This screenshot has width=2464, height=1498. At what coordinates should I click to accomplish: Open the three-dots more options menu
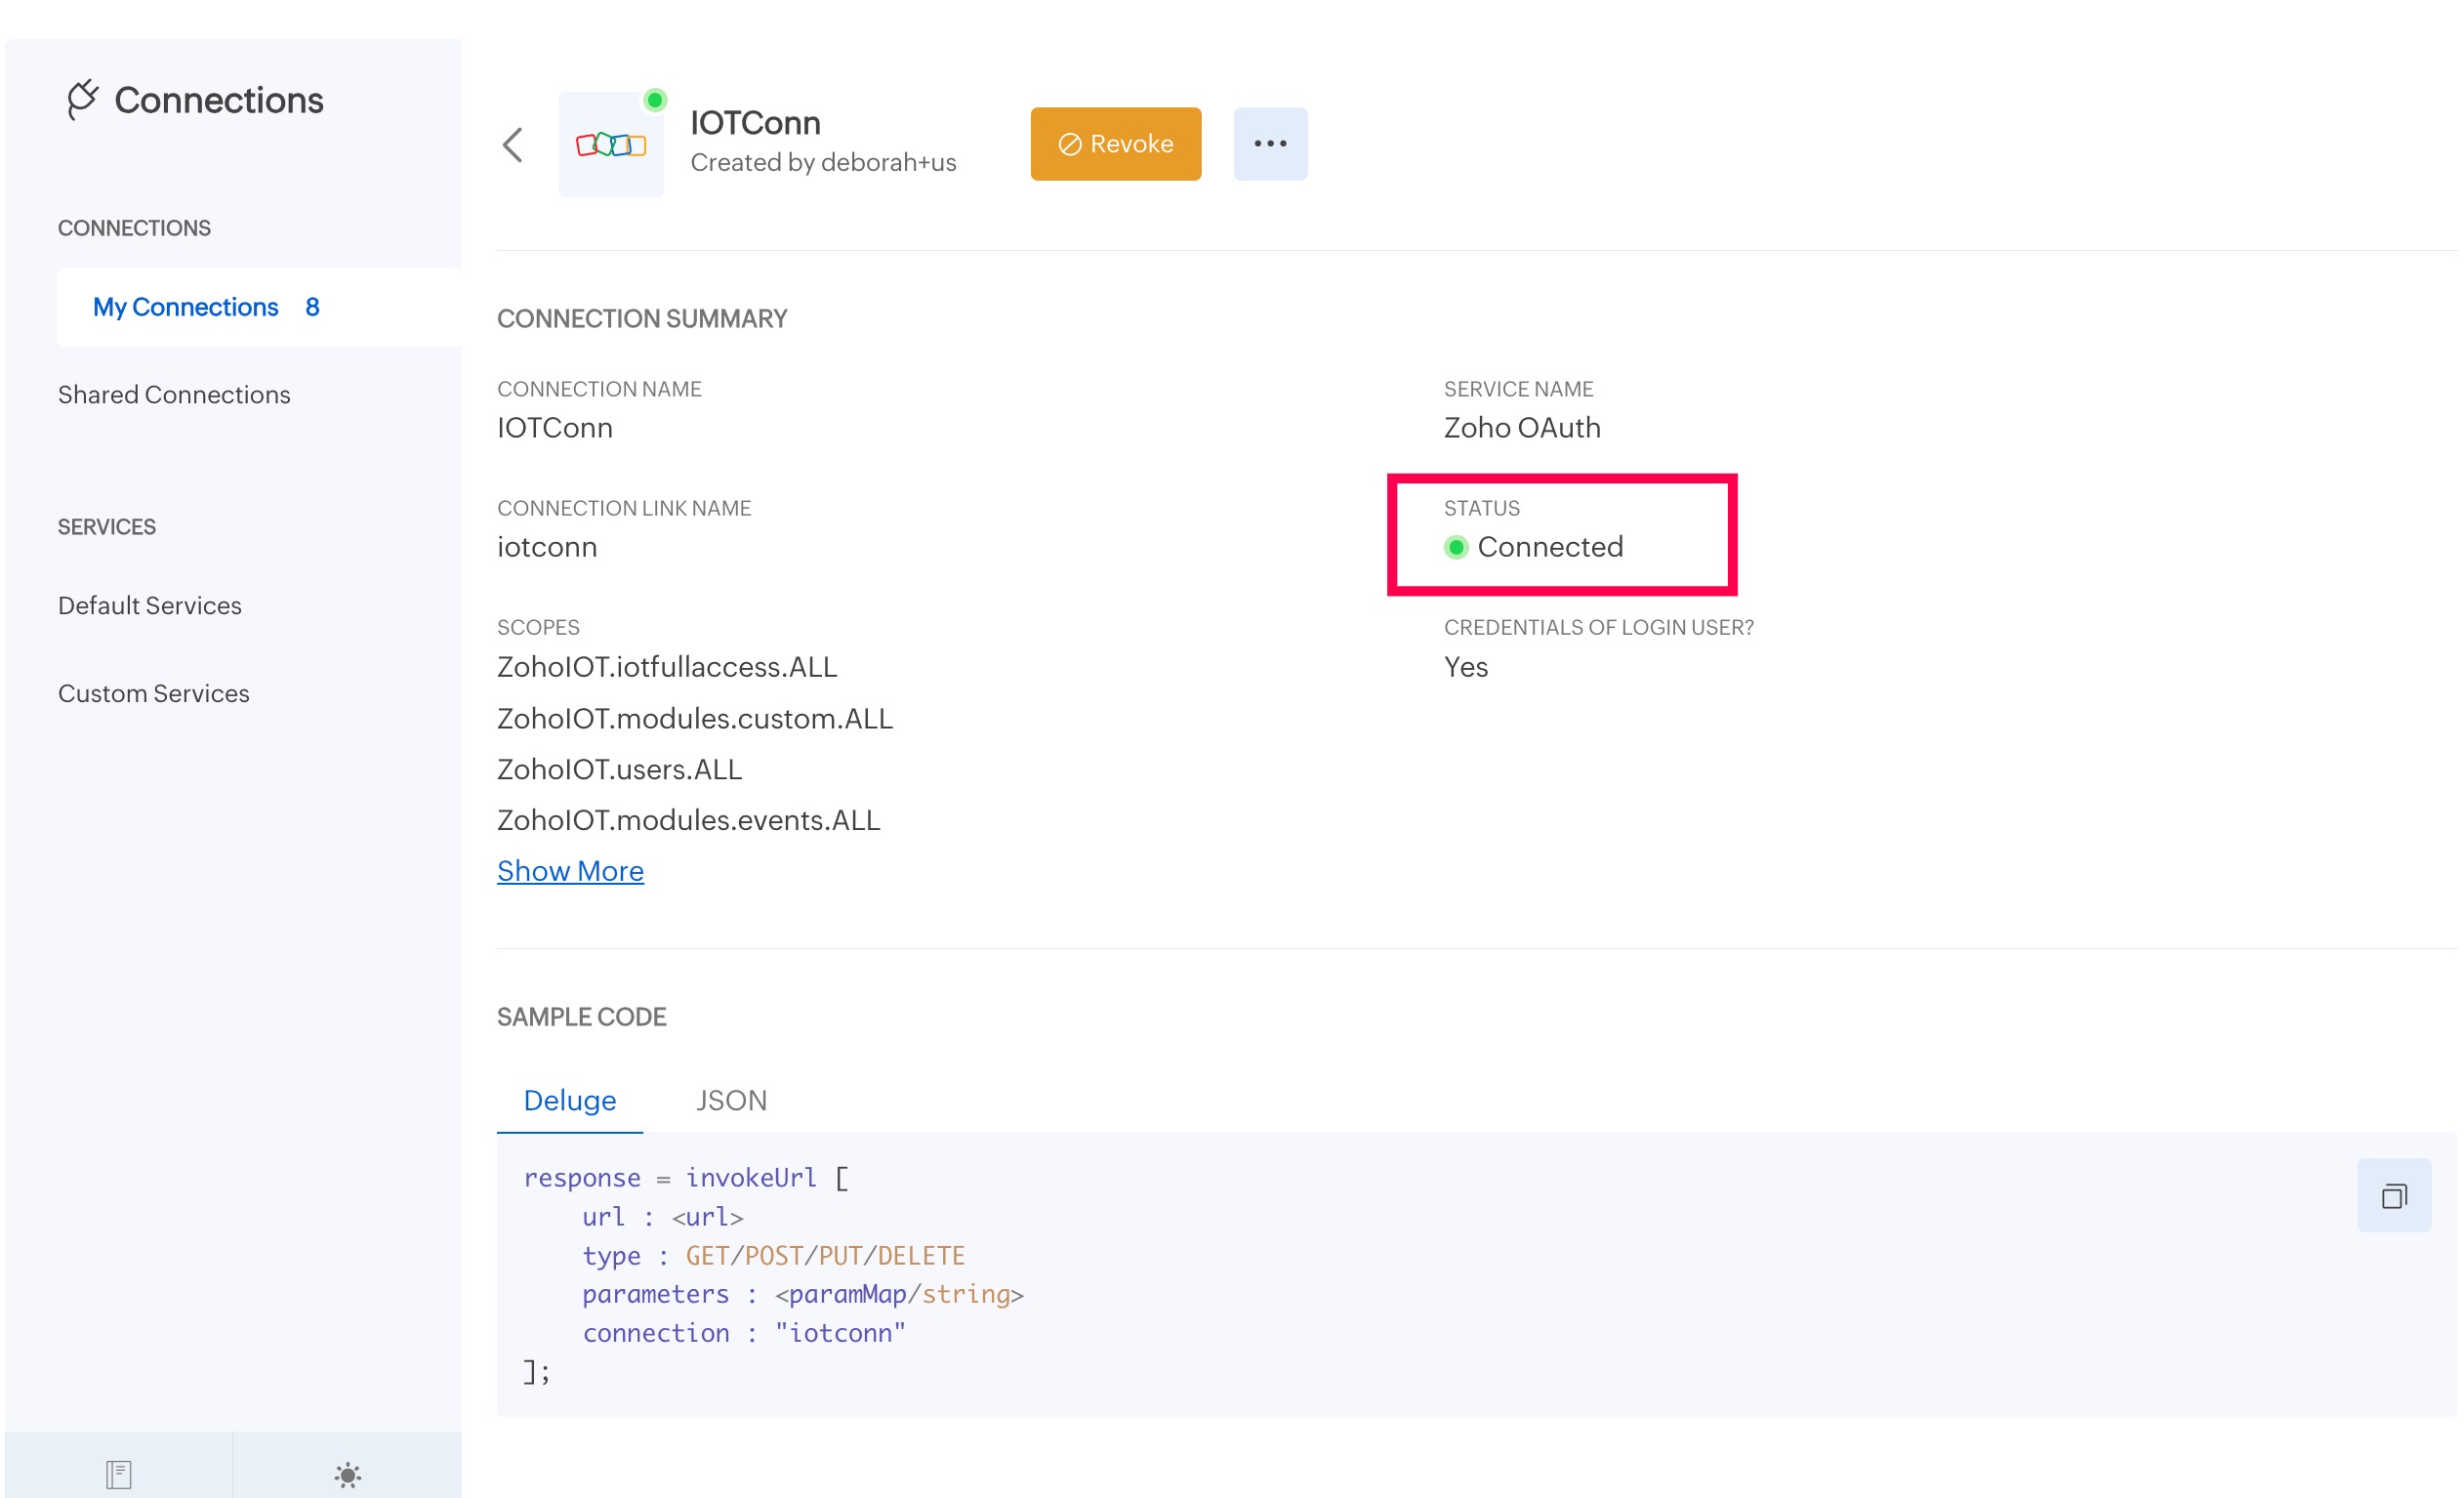pos(1270,144)
